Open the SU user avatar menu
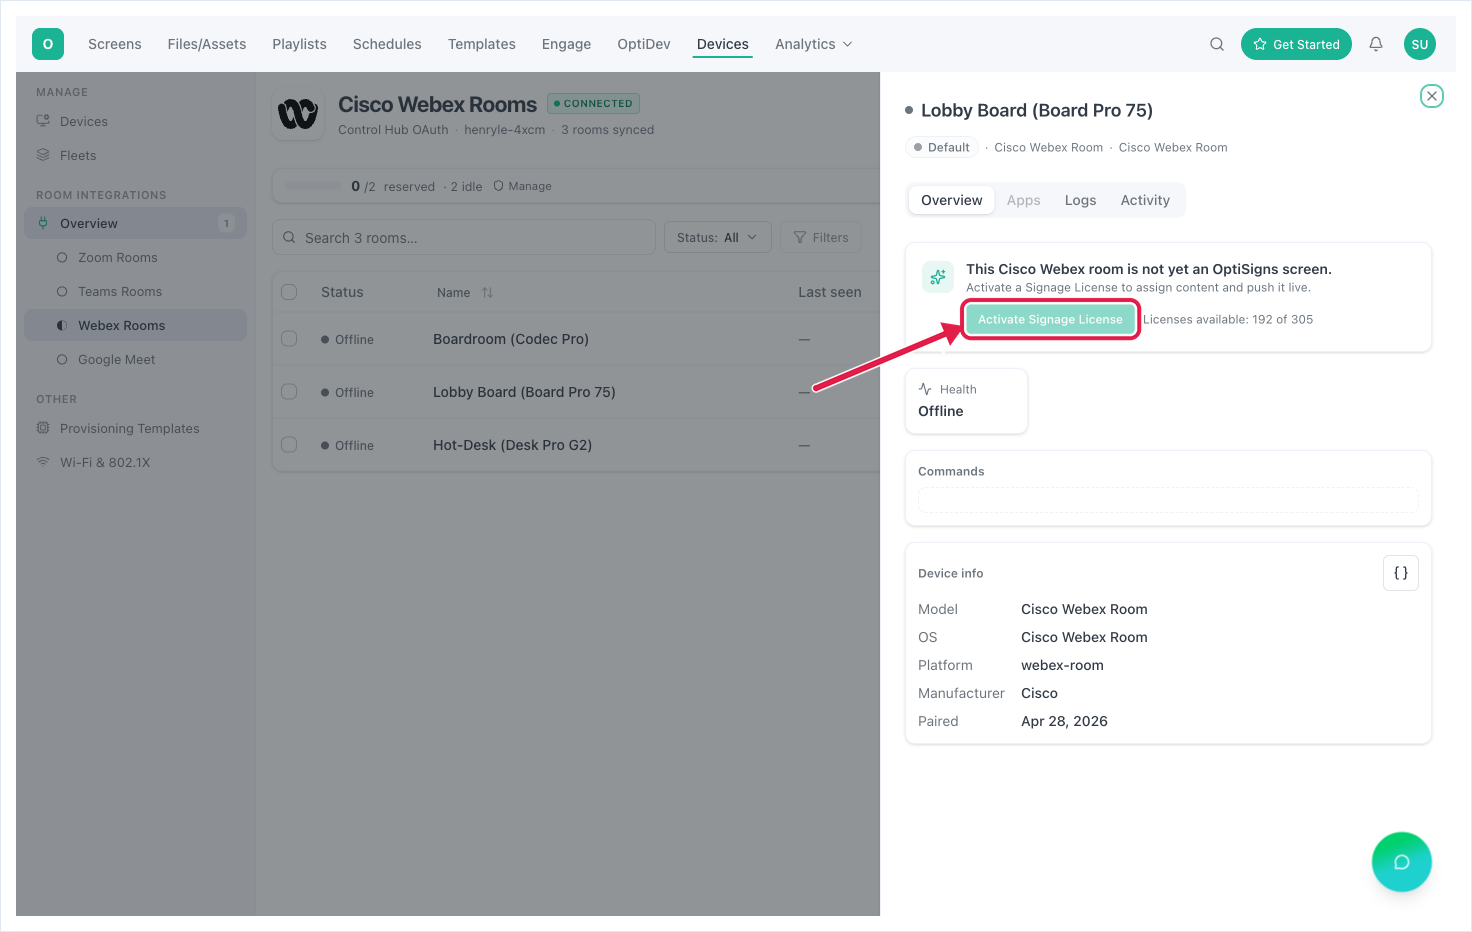This screenshot has height=932, width=1472. coord(1420,44)
